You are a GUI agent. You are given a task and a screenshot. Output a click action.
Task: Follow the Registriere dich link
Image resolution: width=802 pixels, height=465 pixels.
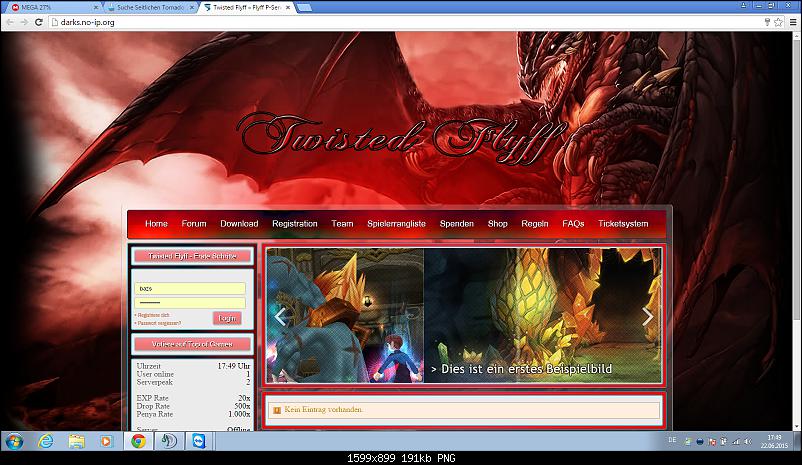pos(153,315)
